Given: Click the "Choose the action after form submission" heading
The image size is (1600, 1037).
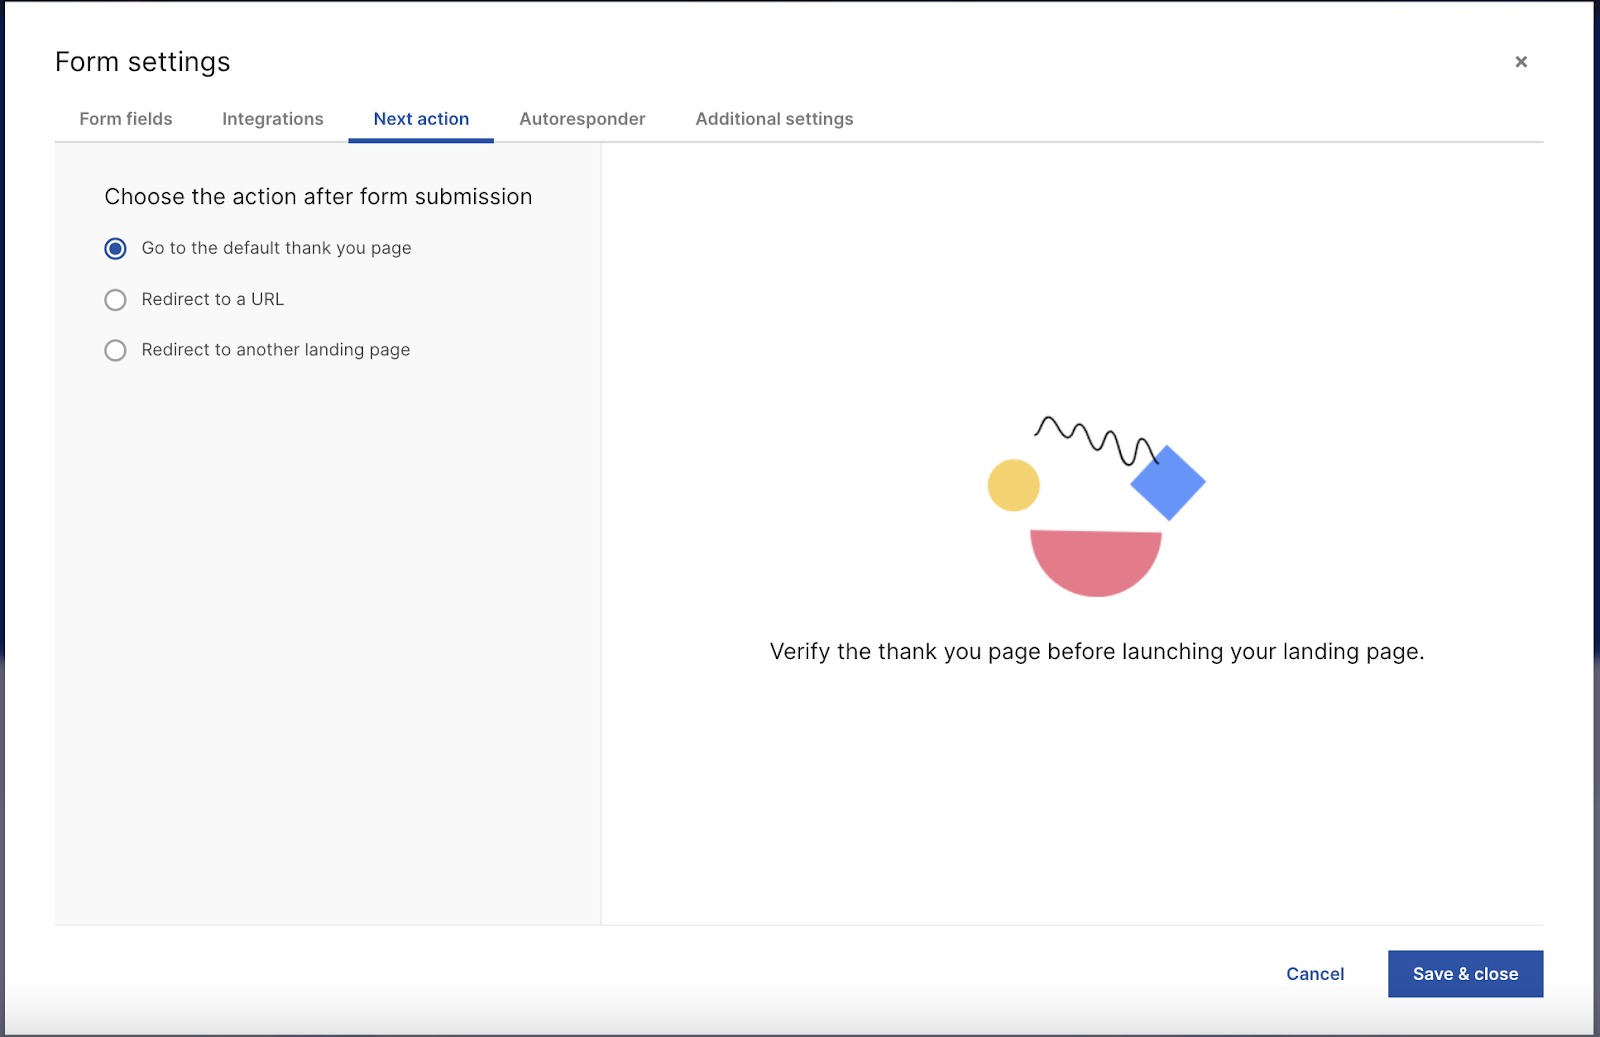Looking at the screenshot, I should coord(317,196).
